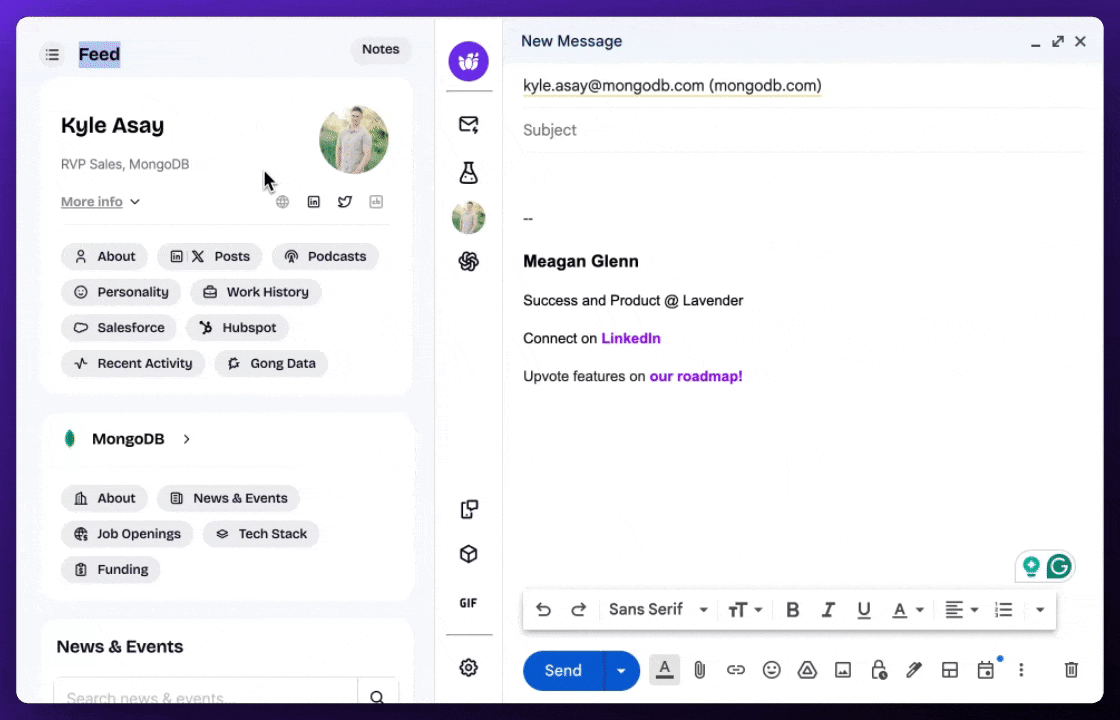Open the text size dropdown
Screen dimensions: 1120x720
coord(745,609)
